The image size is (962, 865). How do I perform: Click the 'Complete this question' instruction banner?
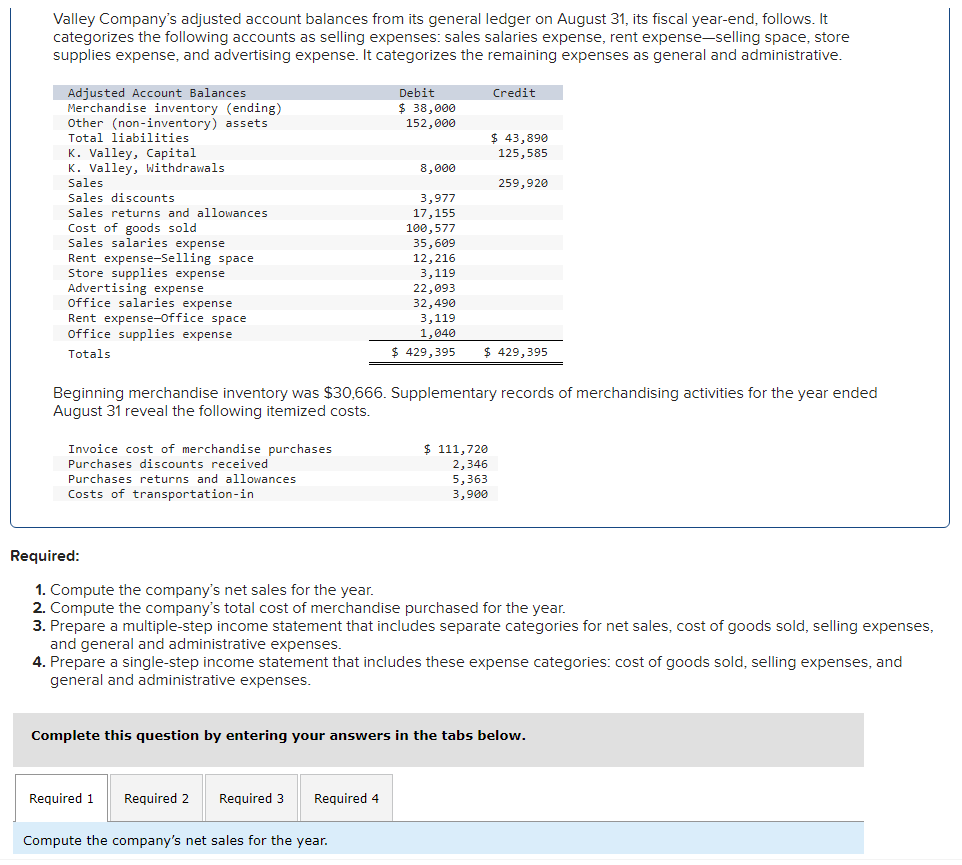(438, 739)
